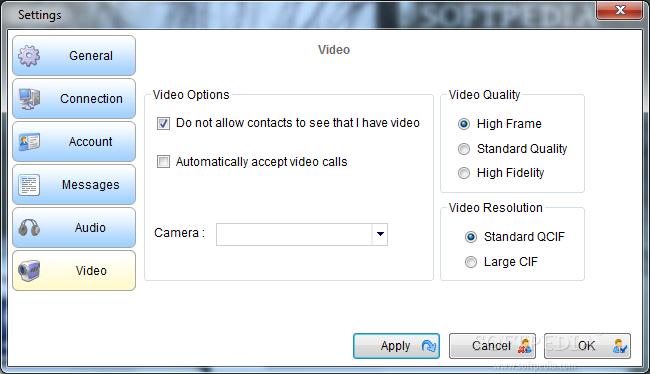
Task: Click the headphones icon on Audio
Action: point(29,227)
